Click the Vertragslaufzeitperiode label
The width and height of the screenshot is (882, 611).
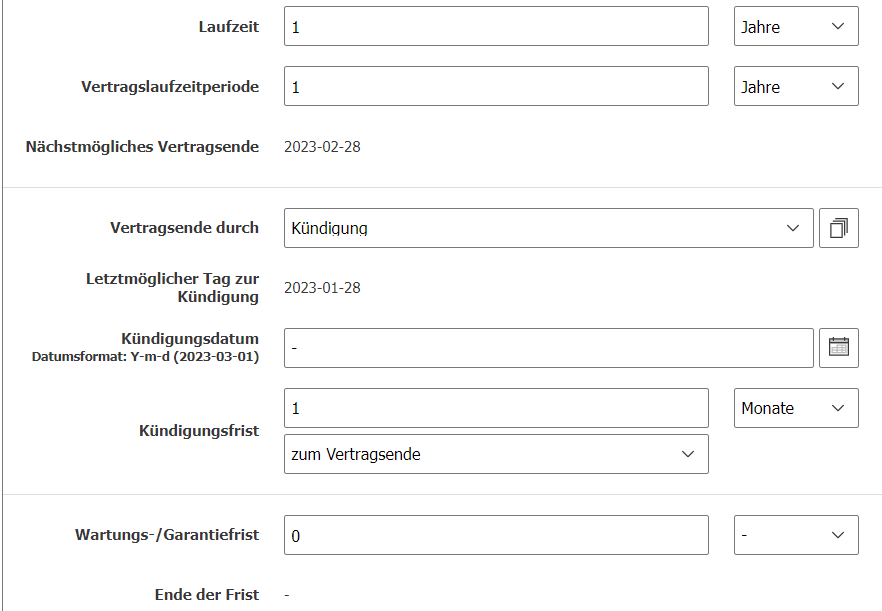click(170, 86)
